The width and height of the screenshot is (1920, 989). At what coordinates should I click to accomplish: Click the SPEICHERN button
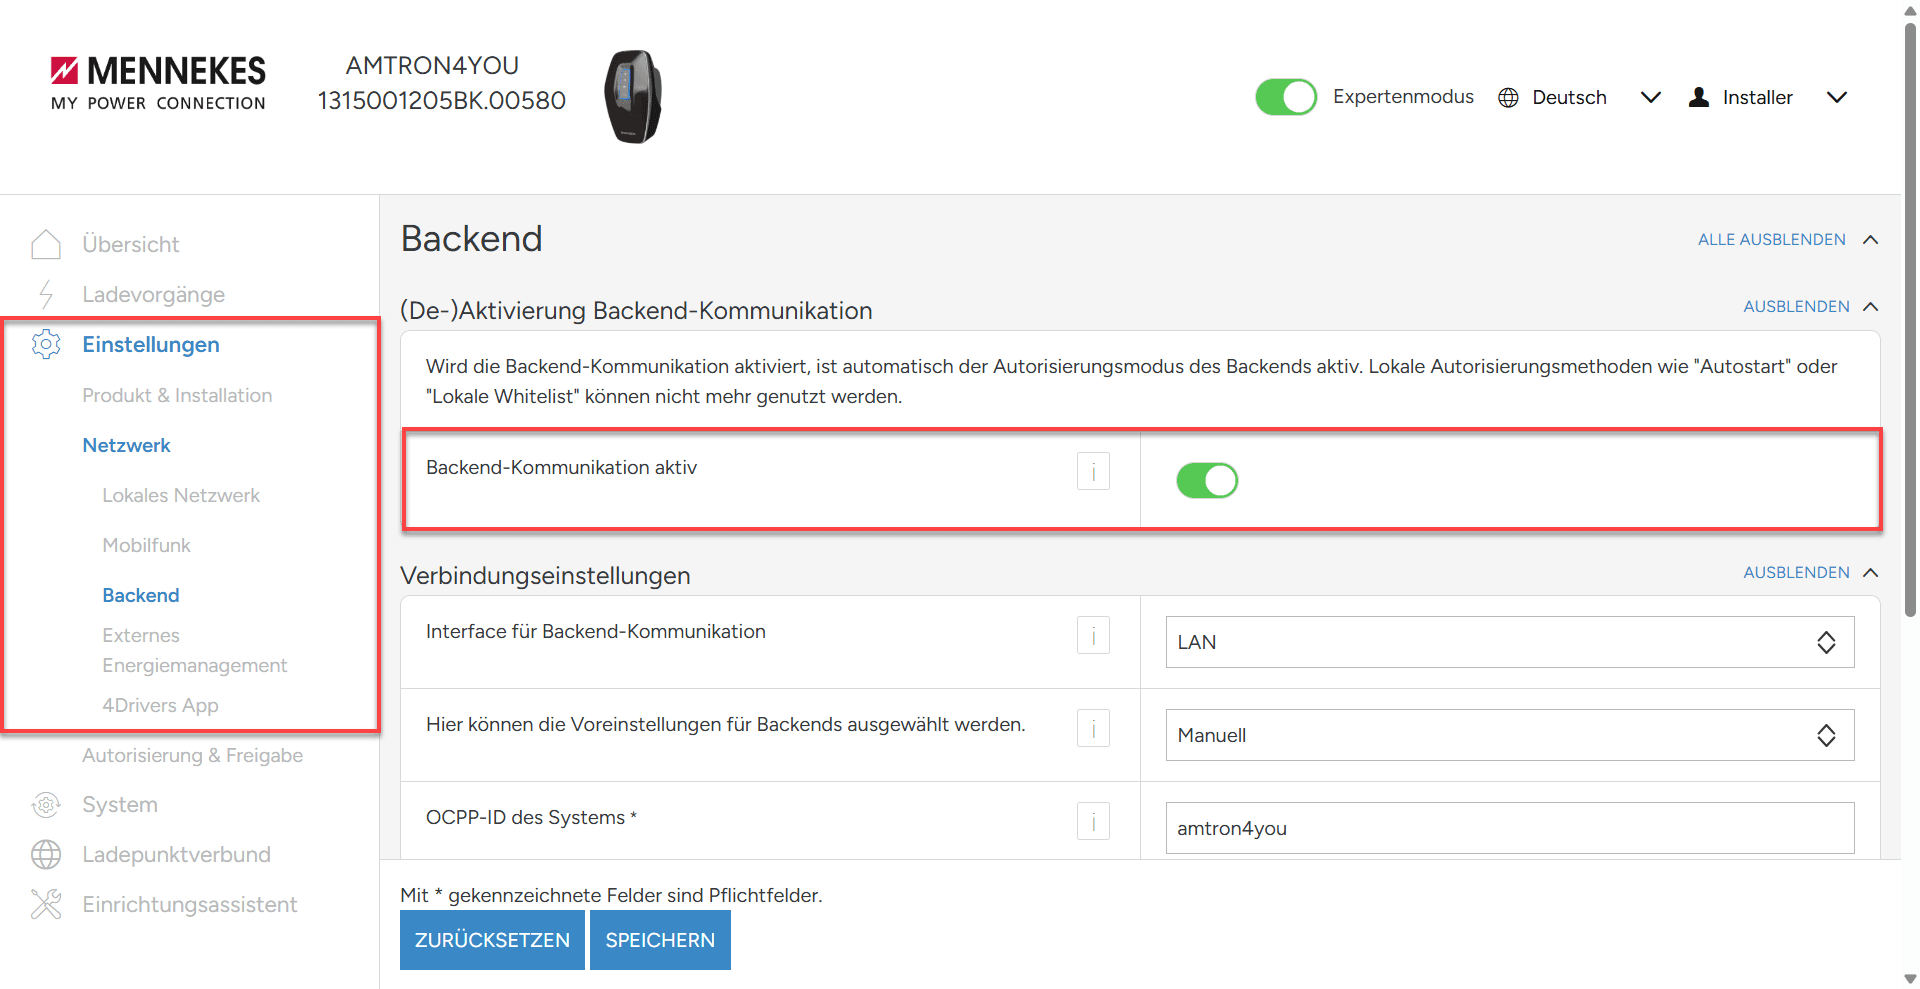coord(659,939)
